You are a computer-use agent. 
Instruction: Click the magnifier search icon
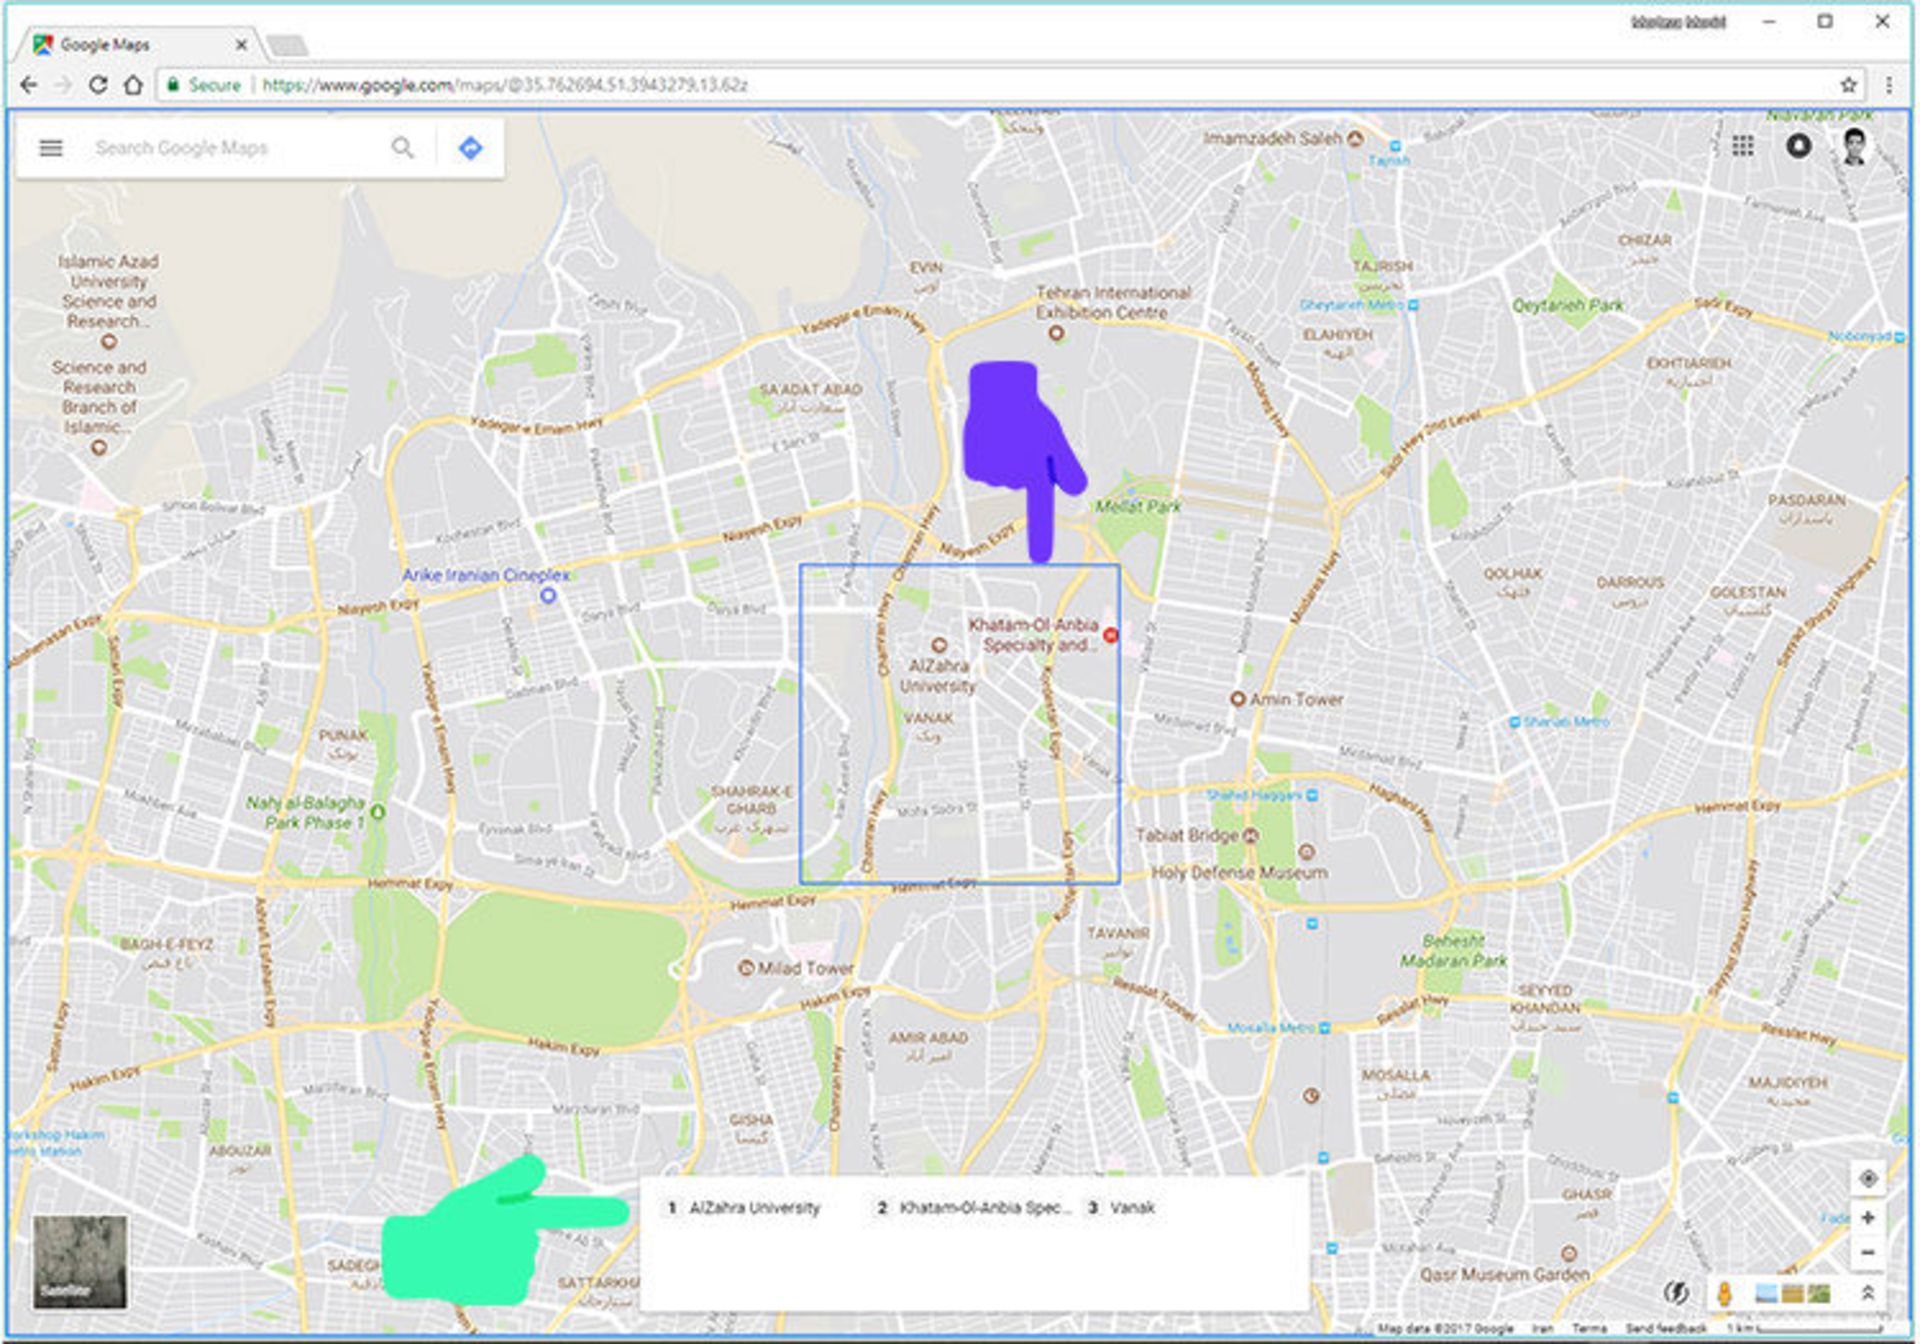coord(402,148)
